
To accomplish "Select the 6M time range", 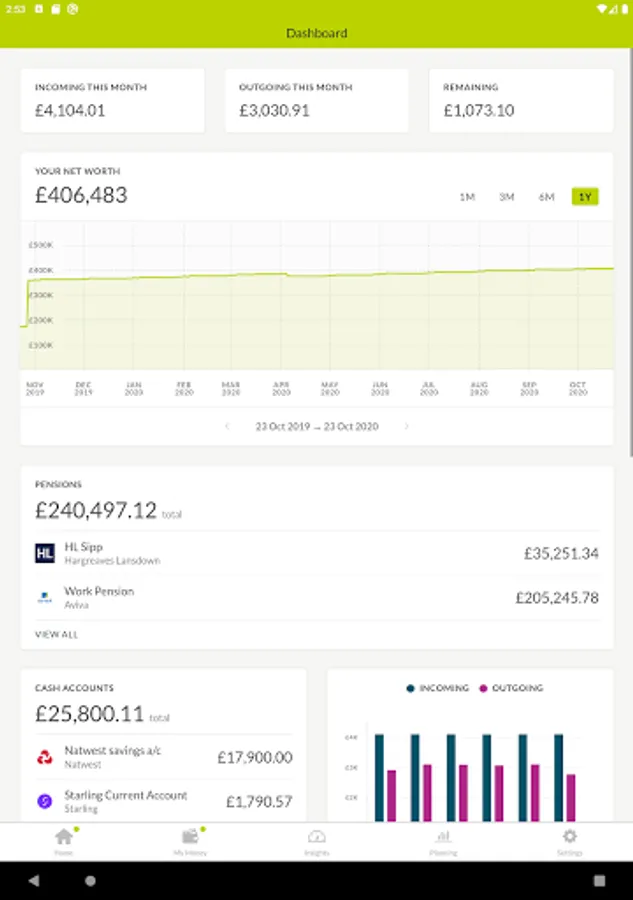I will 546,197.
